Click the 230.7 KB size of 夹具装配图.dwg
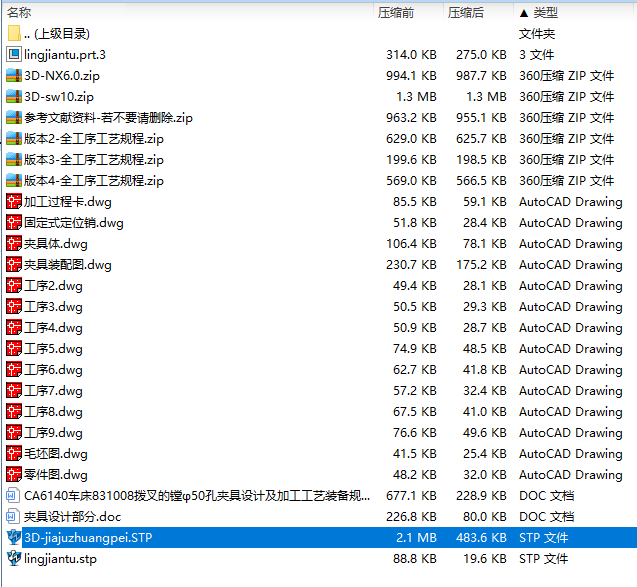The image size is (637, 587). (x=411, y=264)
